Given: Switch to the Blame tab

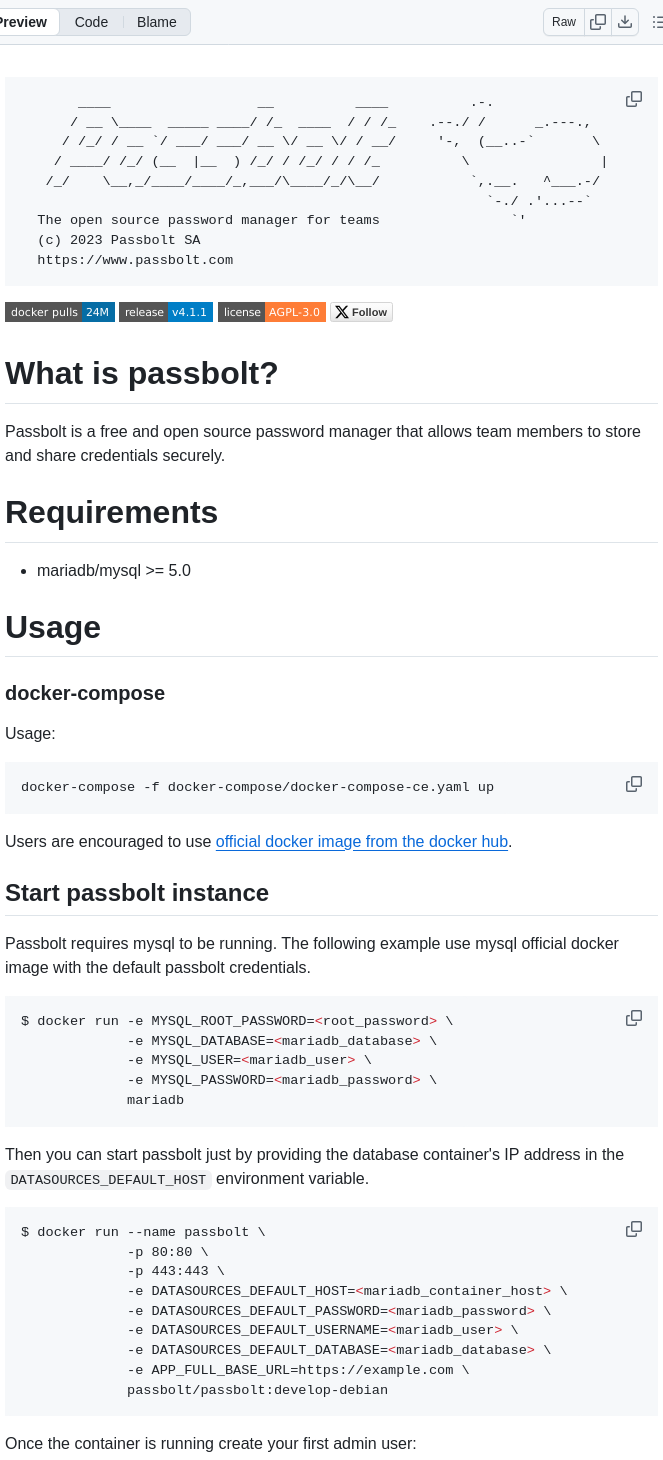Looking at the screenshot, I should tap(156, 21).
